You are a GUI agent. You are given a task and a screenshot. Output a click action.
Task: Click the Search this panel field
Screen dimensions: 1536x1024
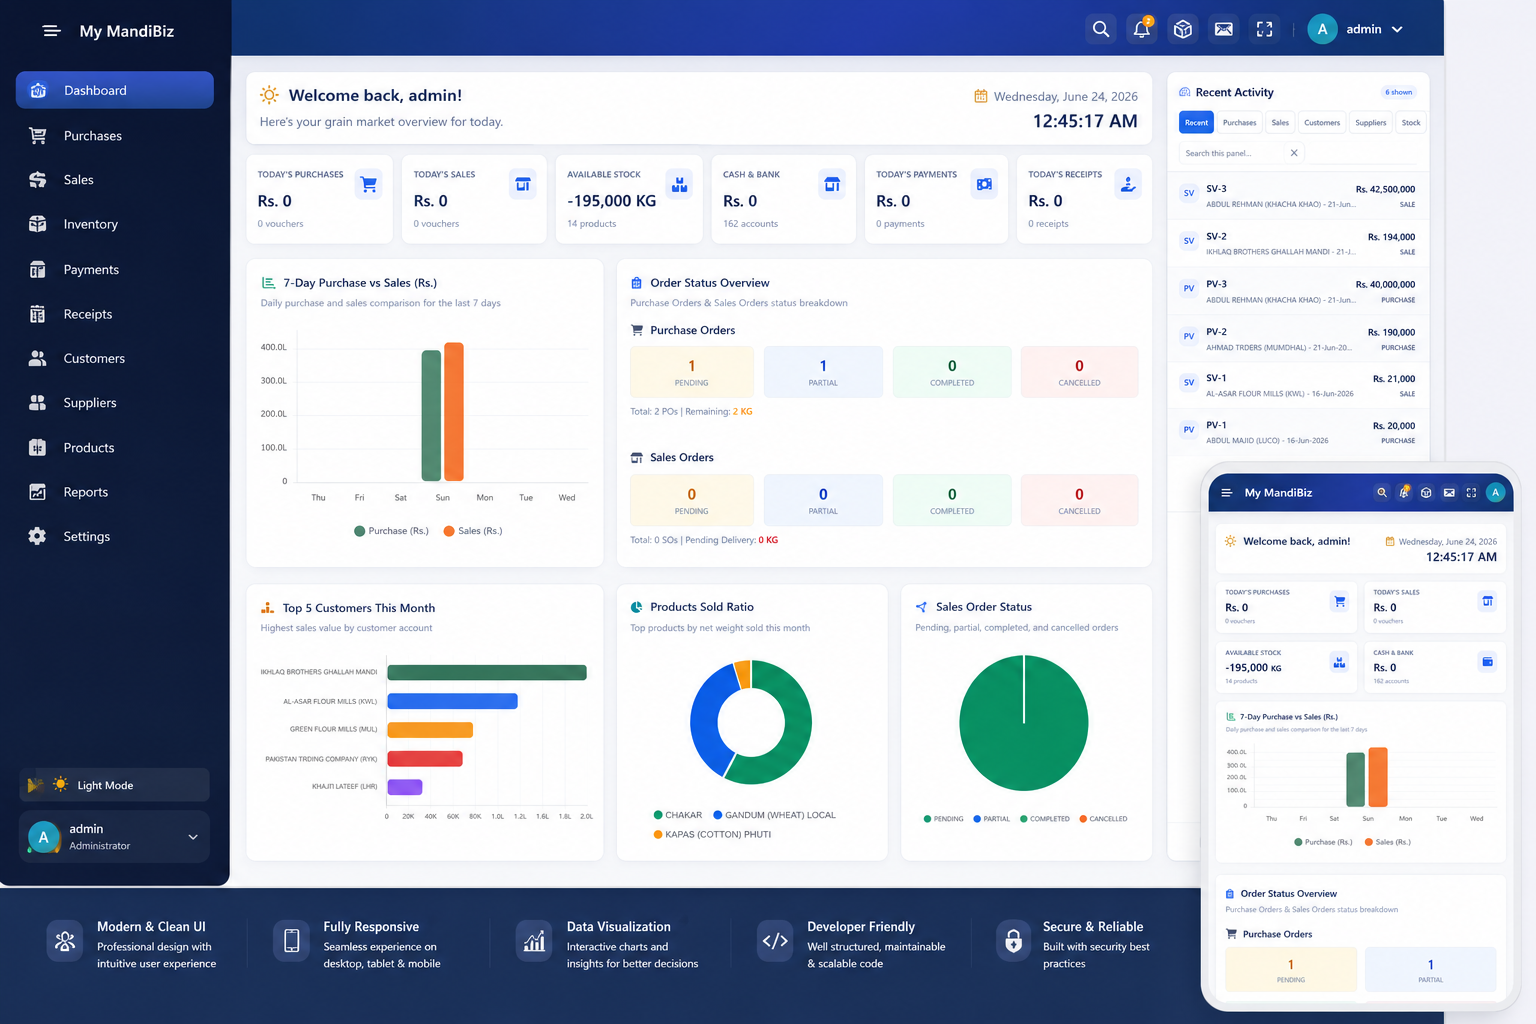1235,153
